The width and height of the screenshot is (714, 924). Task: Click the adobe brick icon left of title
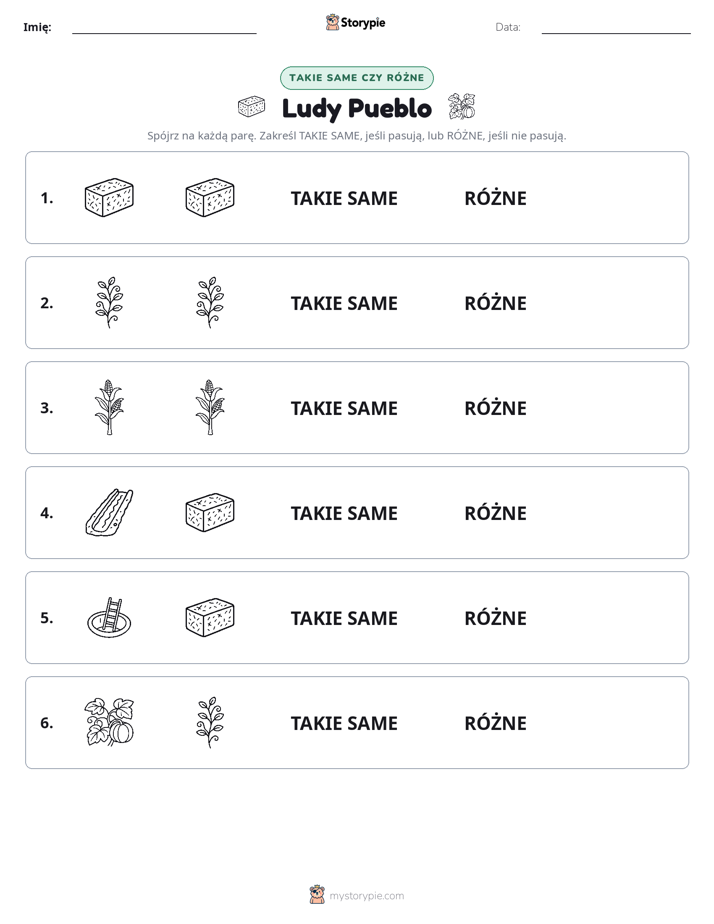tap(252, 107)
